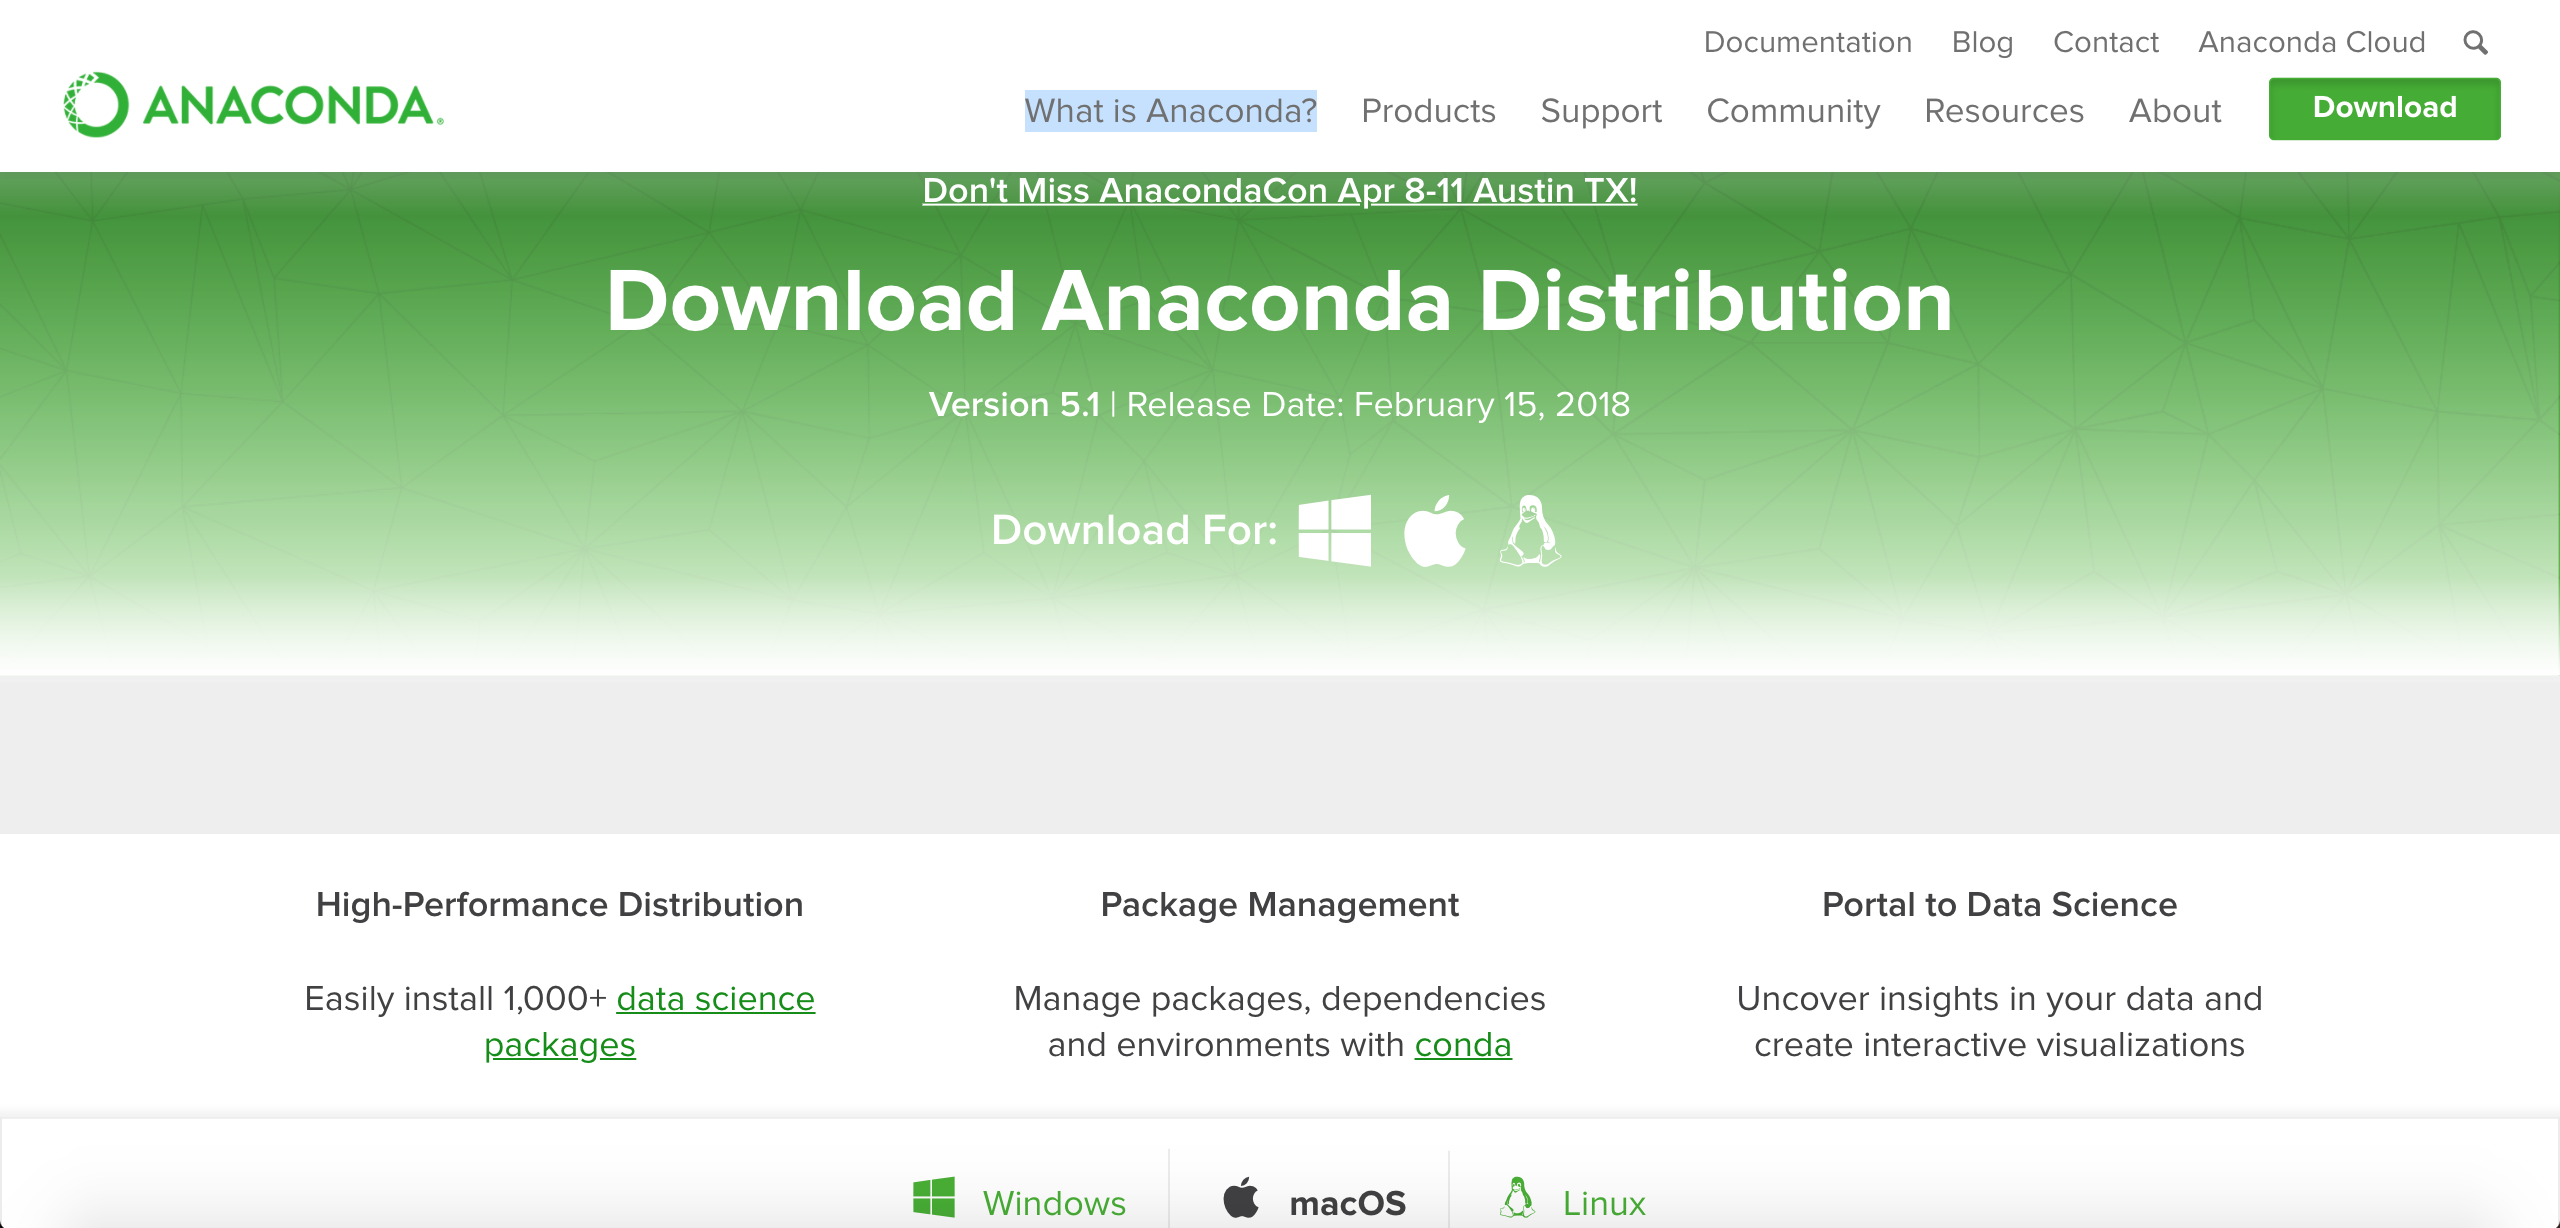Go to the Documentation page

click(x=1808, y=42)
